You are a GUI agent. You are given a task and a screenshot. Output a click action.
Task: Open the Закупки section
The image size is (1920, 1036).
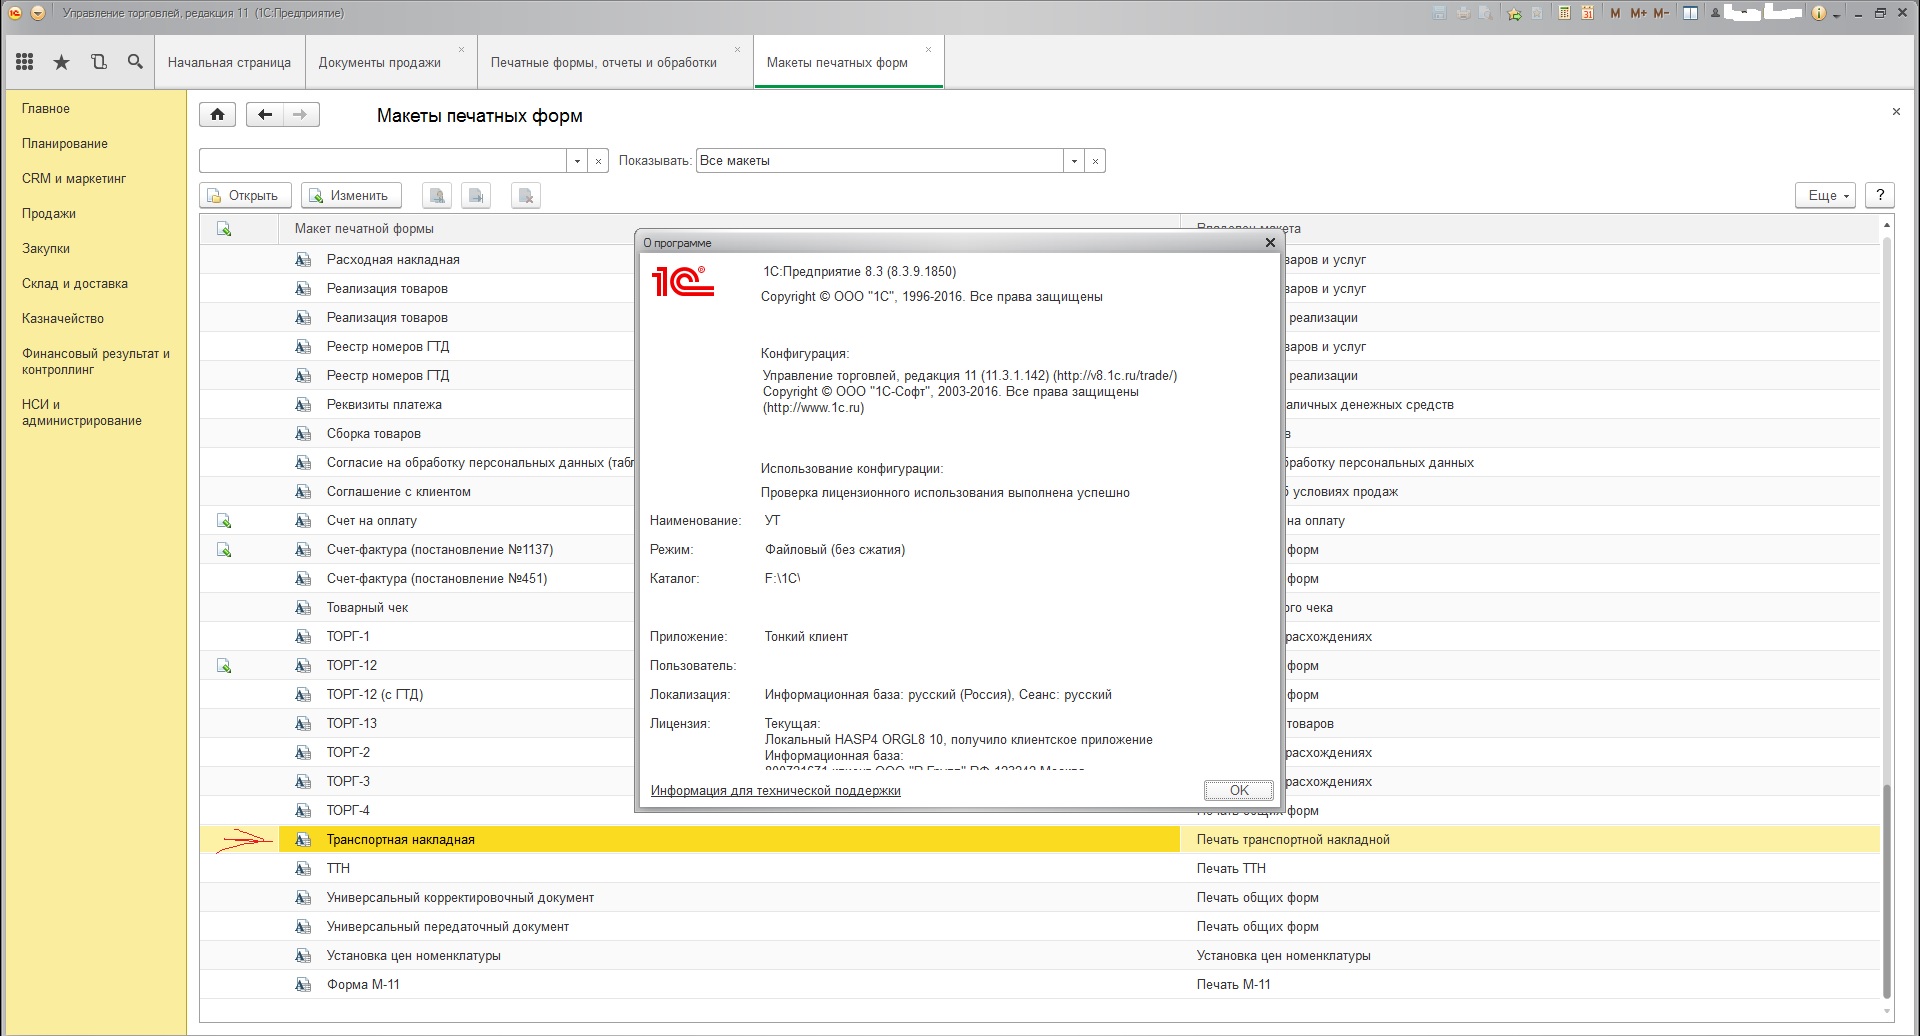coord(46,248)
